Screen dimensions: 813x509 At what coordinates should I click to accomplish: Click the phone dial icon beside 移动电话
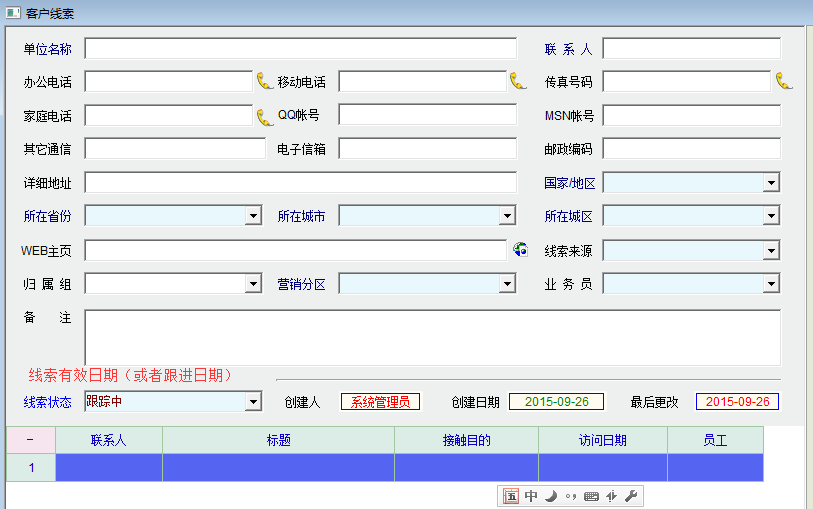pos(518,81)
